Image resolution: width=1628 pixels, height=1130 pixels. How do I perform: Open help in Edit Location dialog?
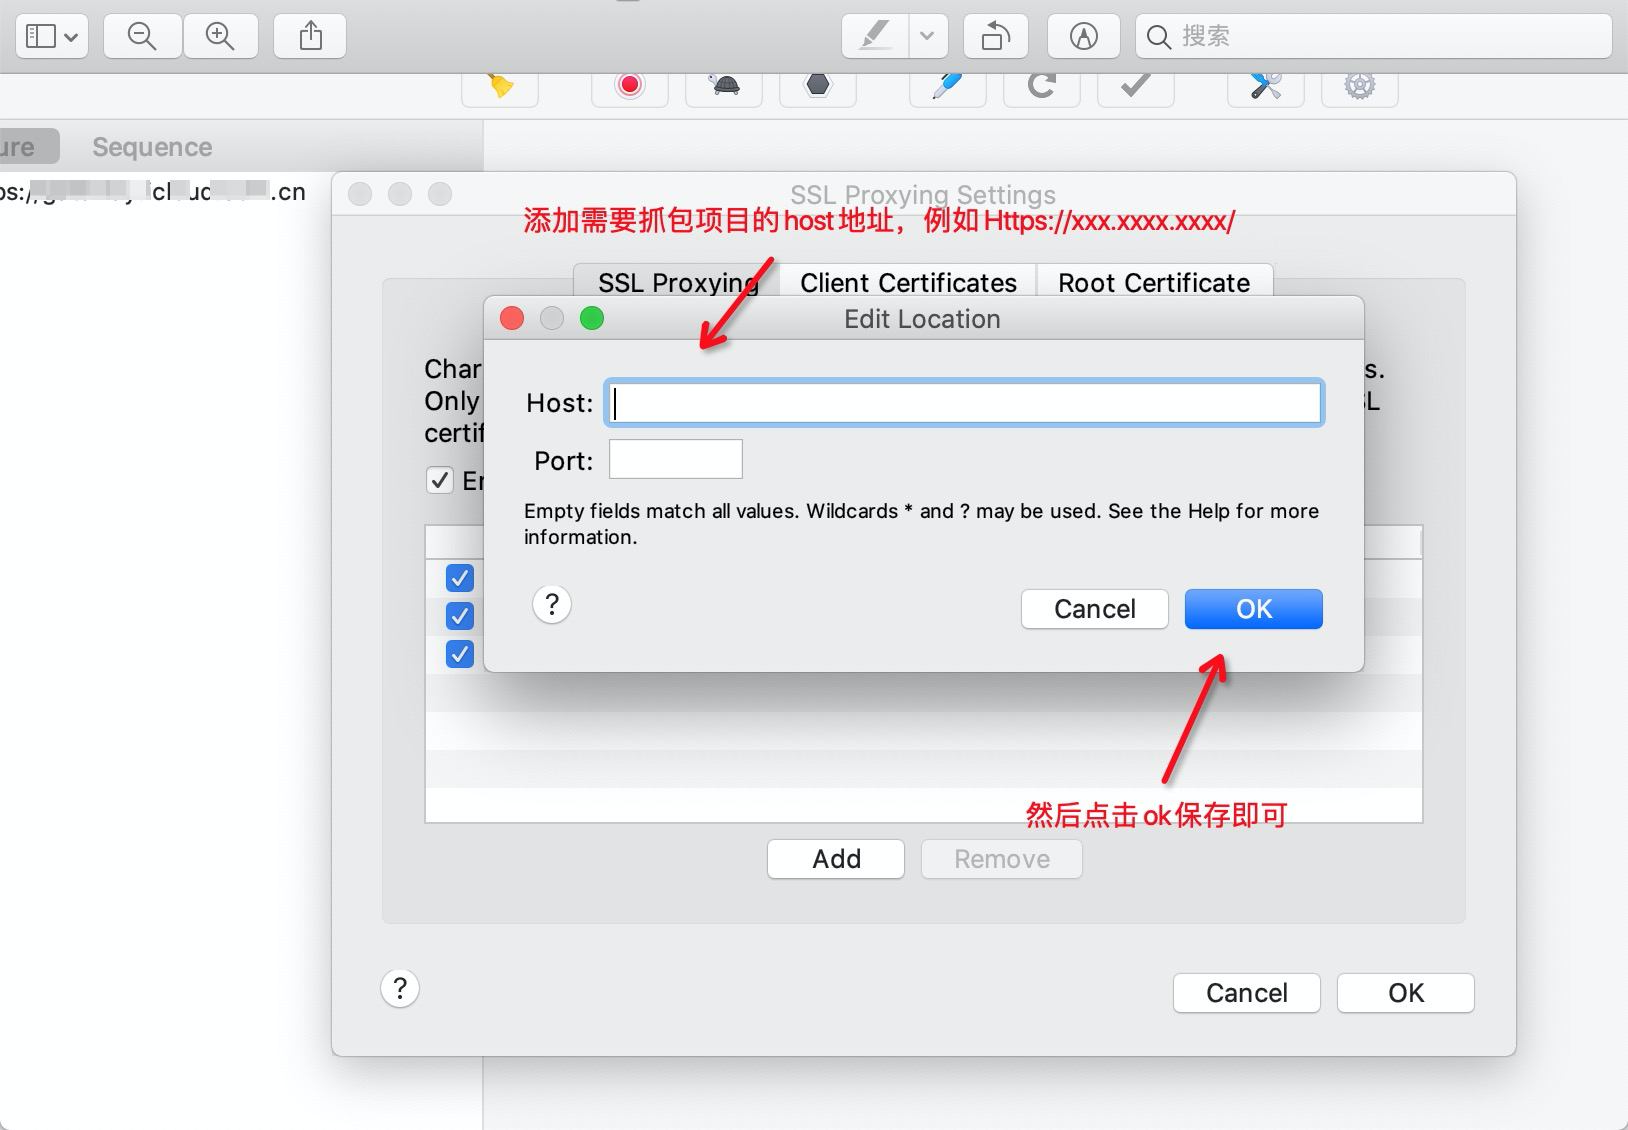click(x=552, y=604)
